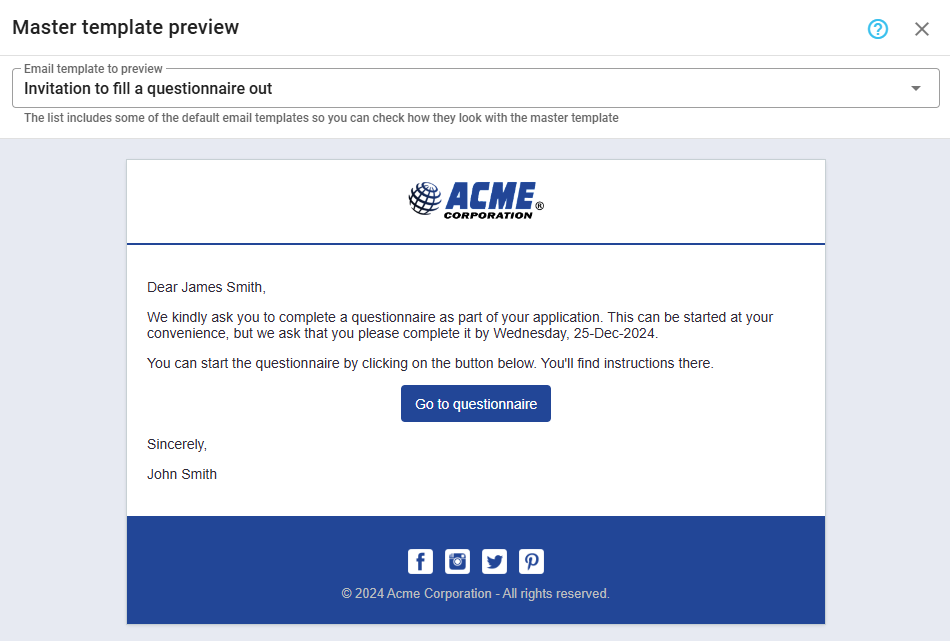The width and height of the screenshot is (950, 641).
Task: Click the 'Sincerely,' closing line
Action: pos(177,444)
